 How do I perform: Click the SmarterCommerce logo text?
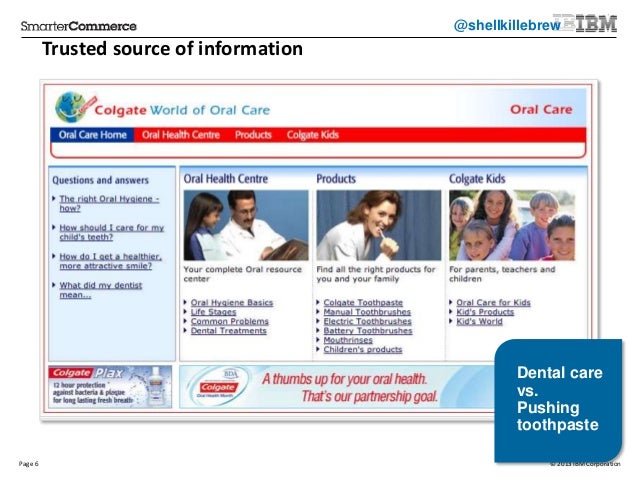(79, 26)
